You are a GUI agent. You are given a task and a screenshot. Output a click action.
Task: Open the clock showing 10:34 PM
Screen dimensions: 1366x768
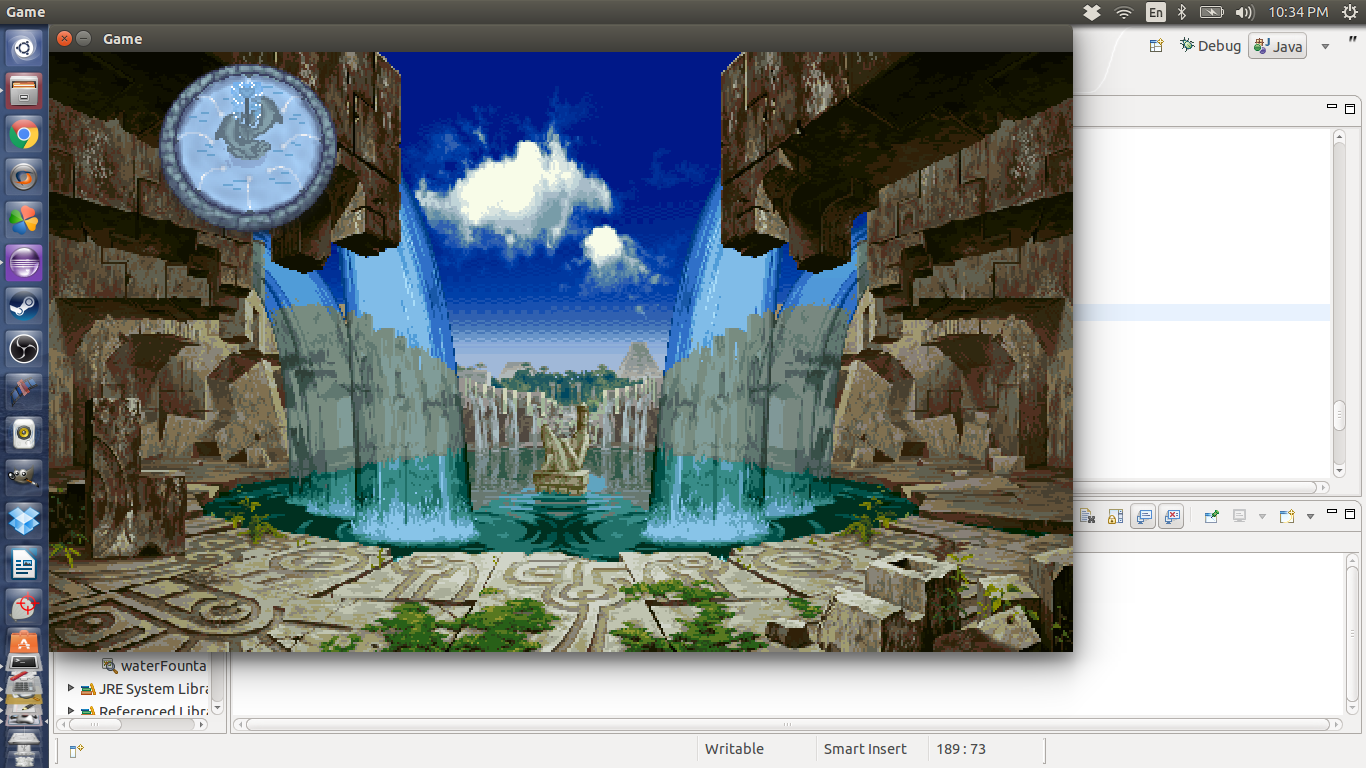[x=1298, y=12]
